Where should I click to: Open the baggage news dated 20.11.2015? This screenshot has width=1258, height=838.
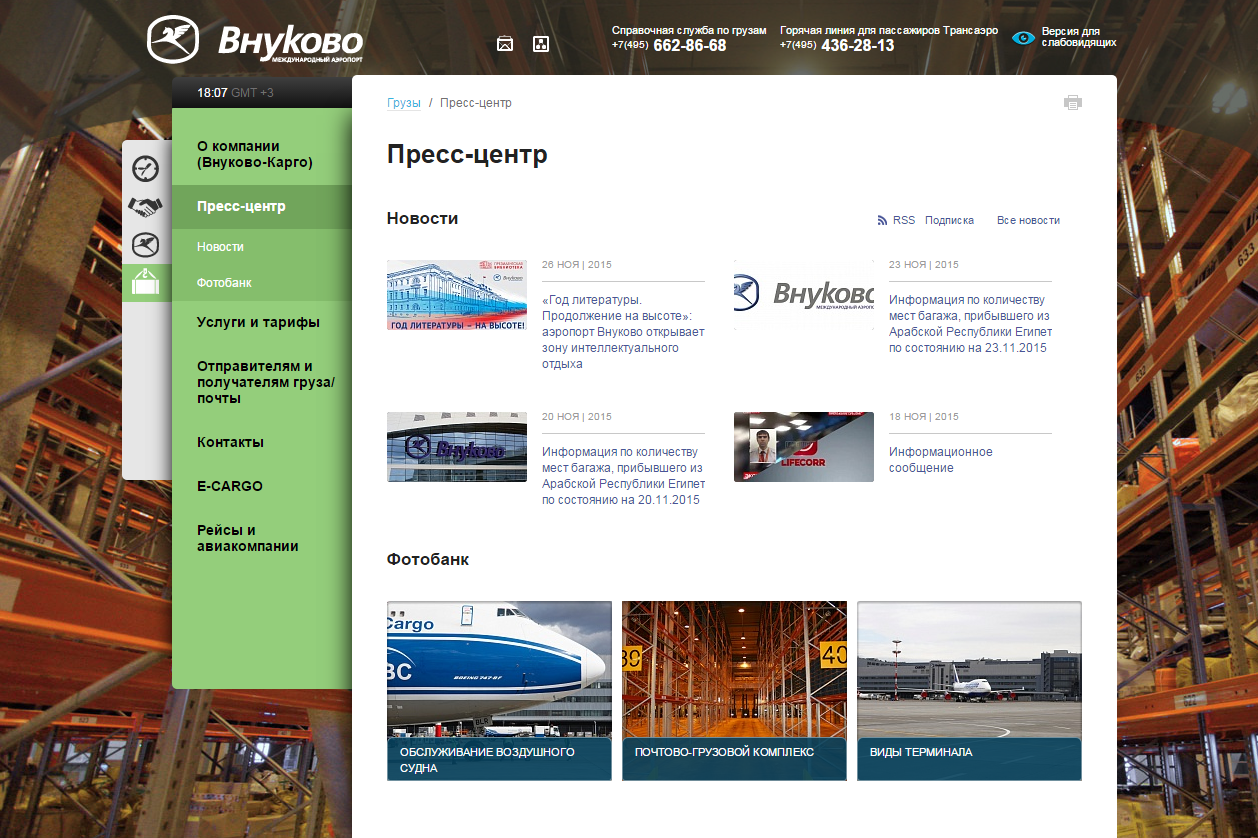623,476
